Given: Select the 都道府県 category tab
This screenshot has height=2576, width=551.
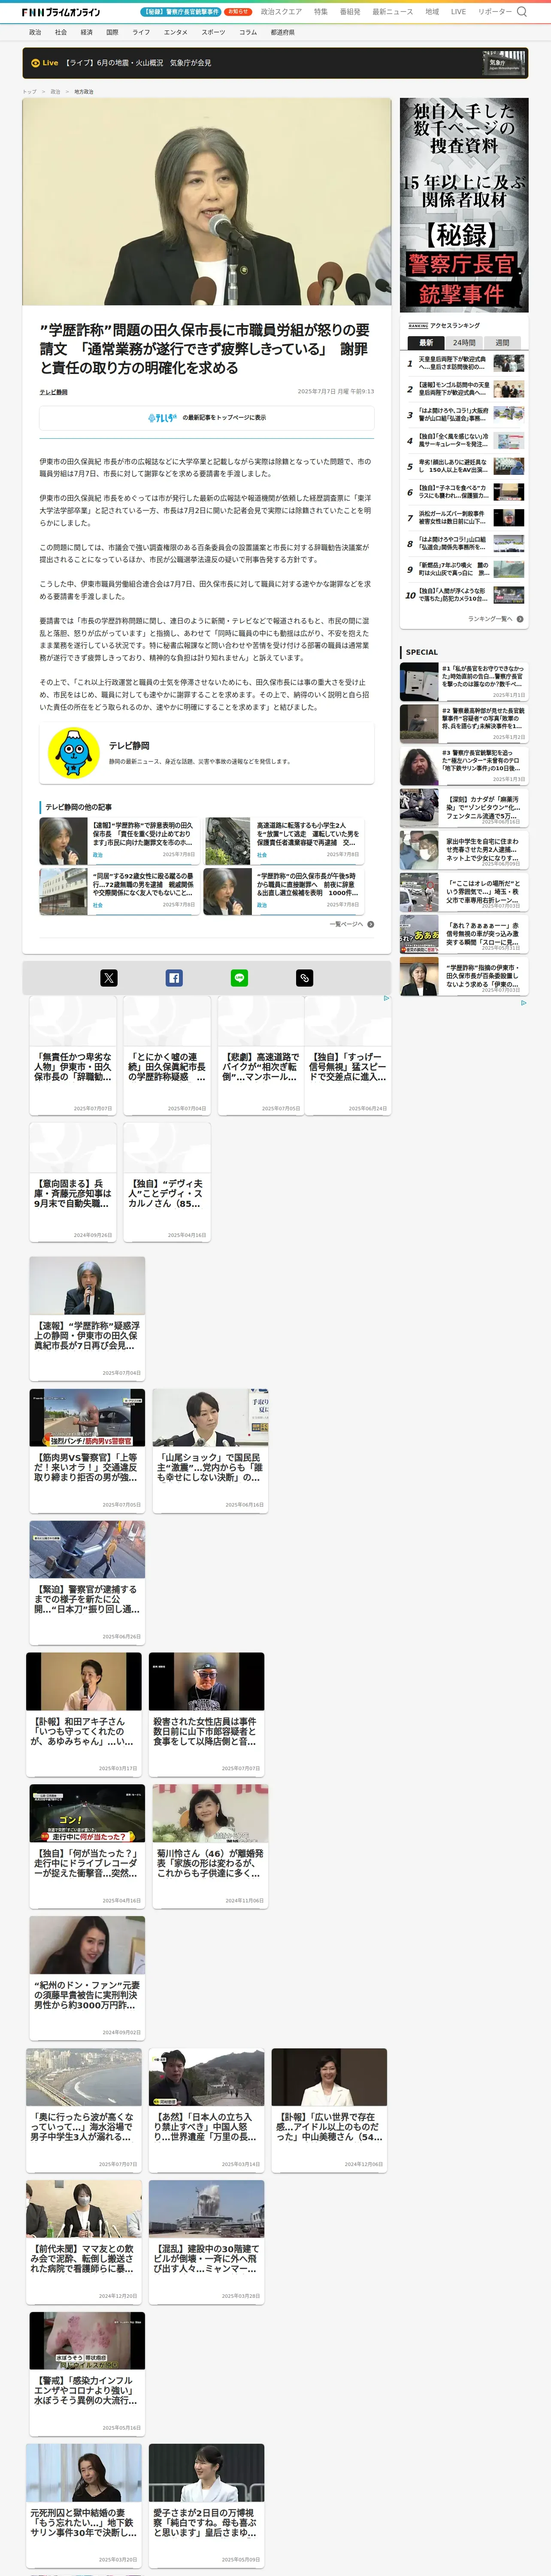Looking at the screenshot, I should coord(282,32).
